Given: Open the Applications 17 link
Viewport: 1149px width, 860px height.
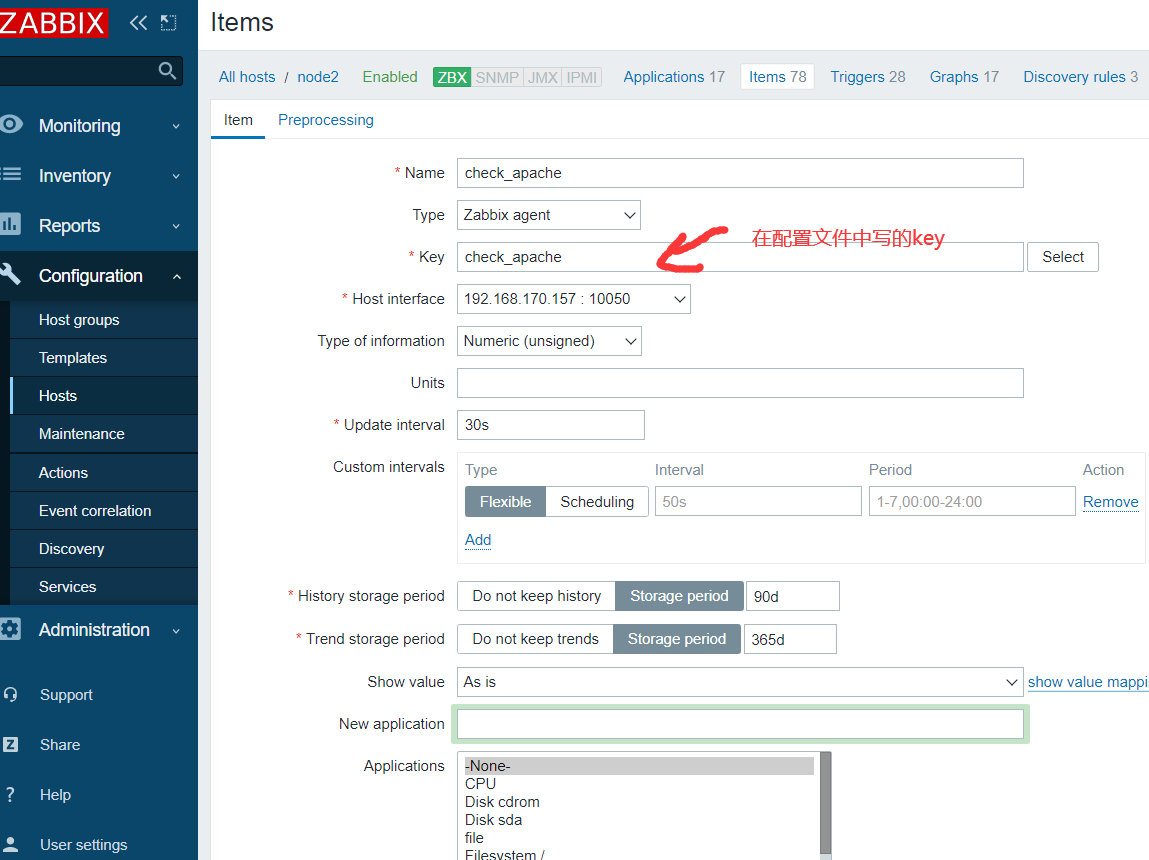Looking at the screenshot, I should 674,77.
